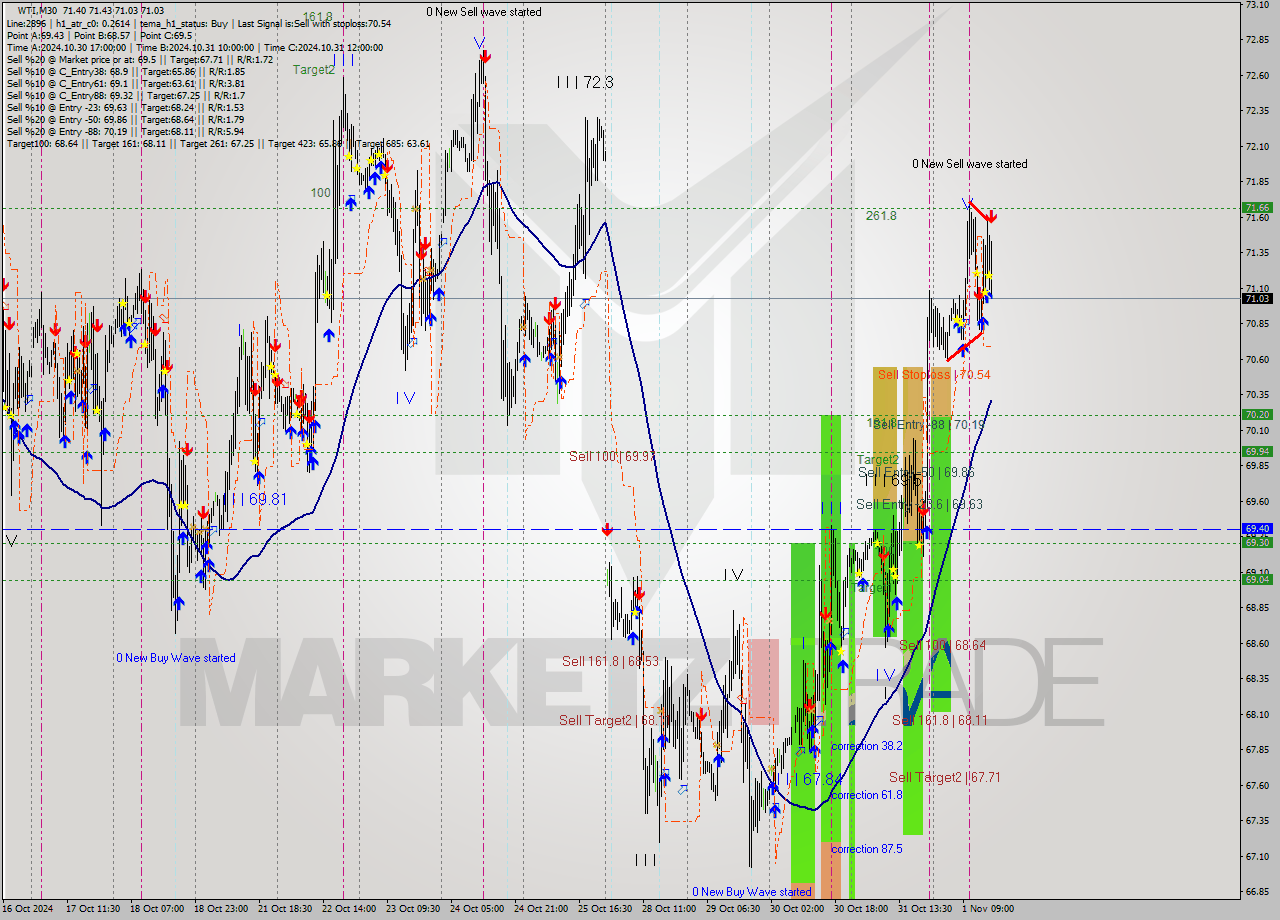
Task: Click the '18 Oct 23:00' time label
Action: pyautogui.click(x=221, y=909)
